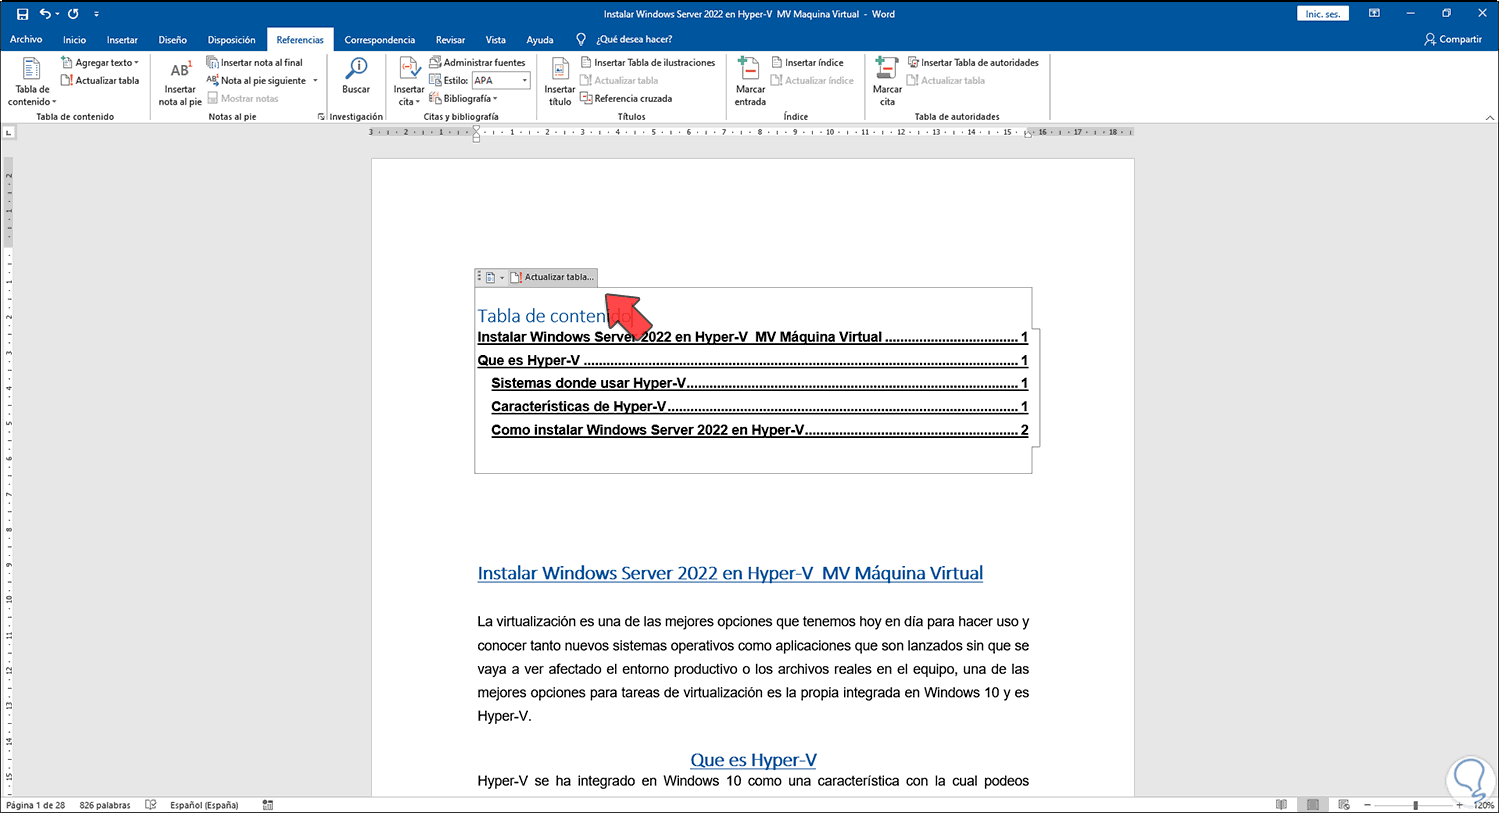Switch to Read Mode view in status bar

[x=1281, y=805]
